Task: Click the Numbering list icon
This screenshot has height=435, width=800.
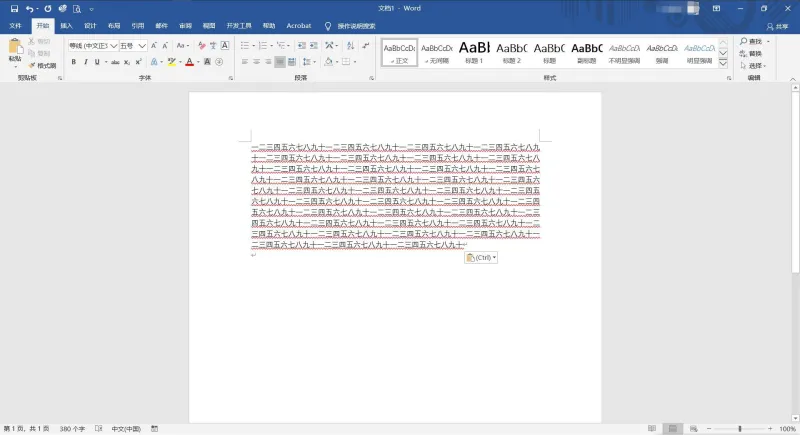Action: 263,46
